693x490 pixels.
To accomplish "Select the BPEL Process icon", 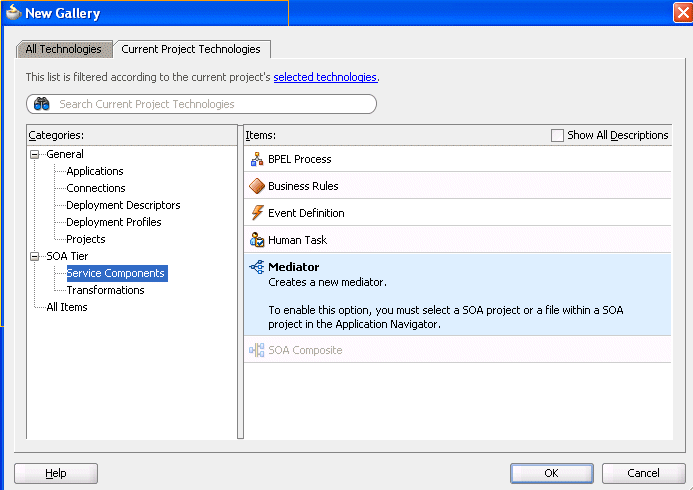I will [257, 159].
